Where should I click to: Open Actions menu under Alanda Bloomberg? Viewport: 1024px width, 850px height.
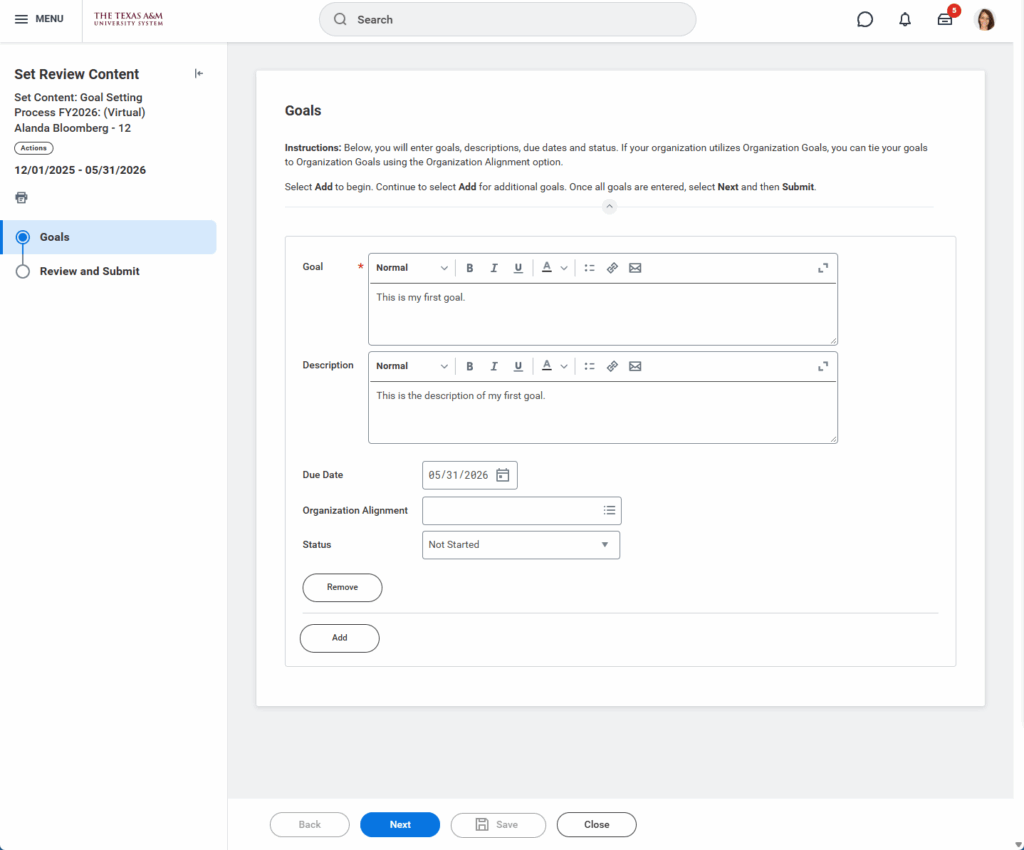[34, 148]
